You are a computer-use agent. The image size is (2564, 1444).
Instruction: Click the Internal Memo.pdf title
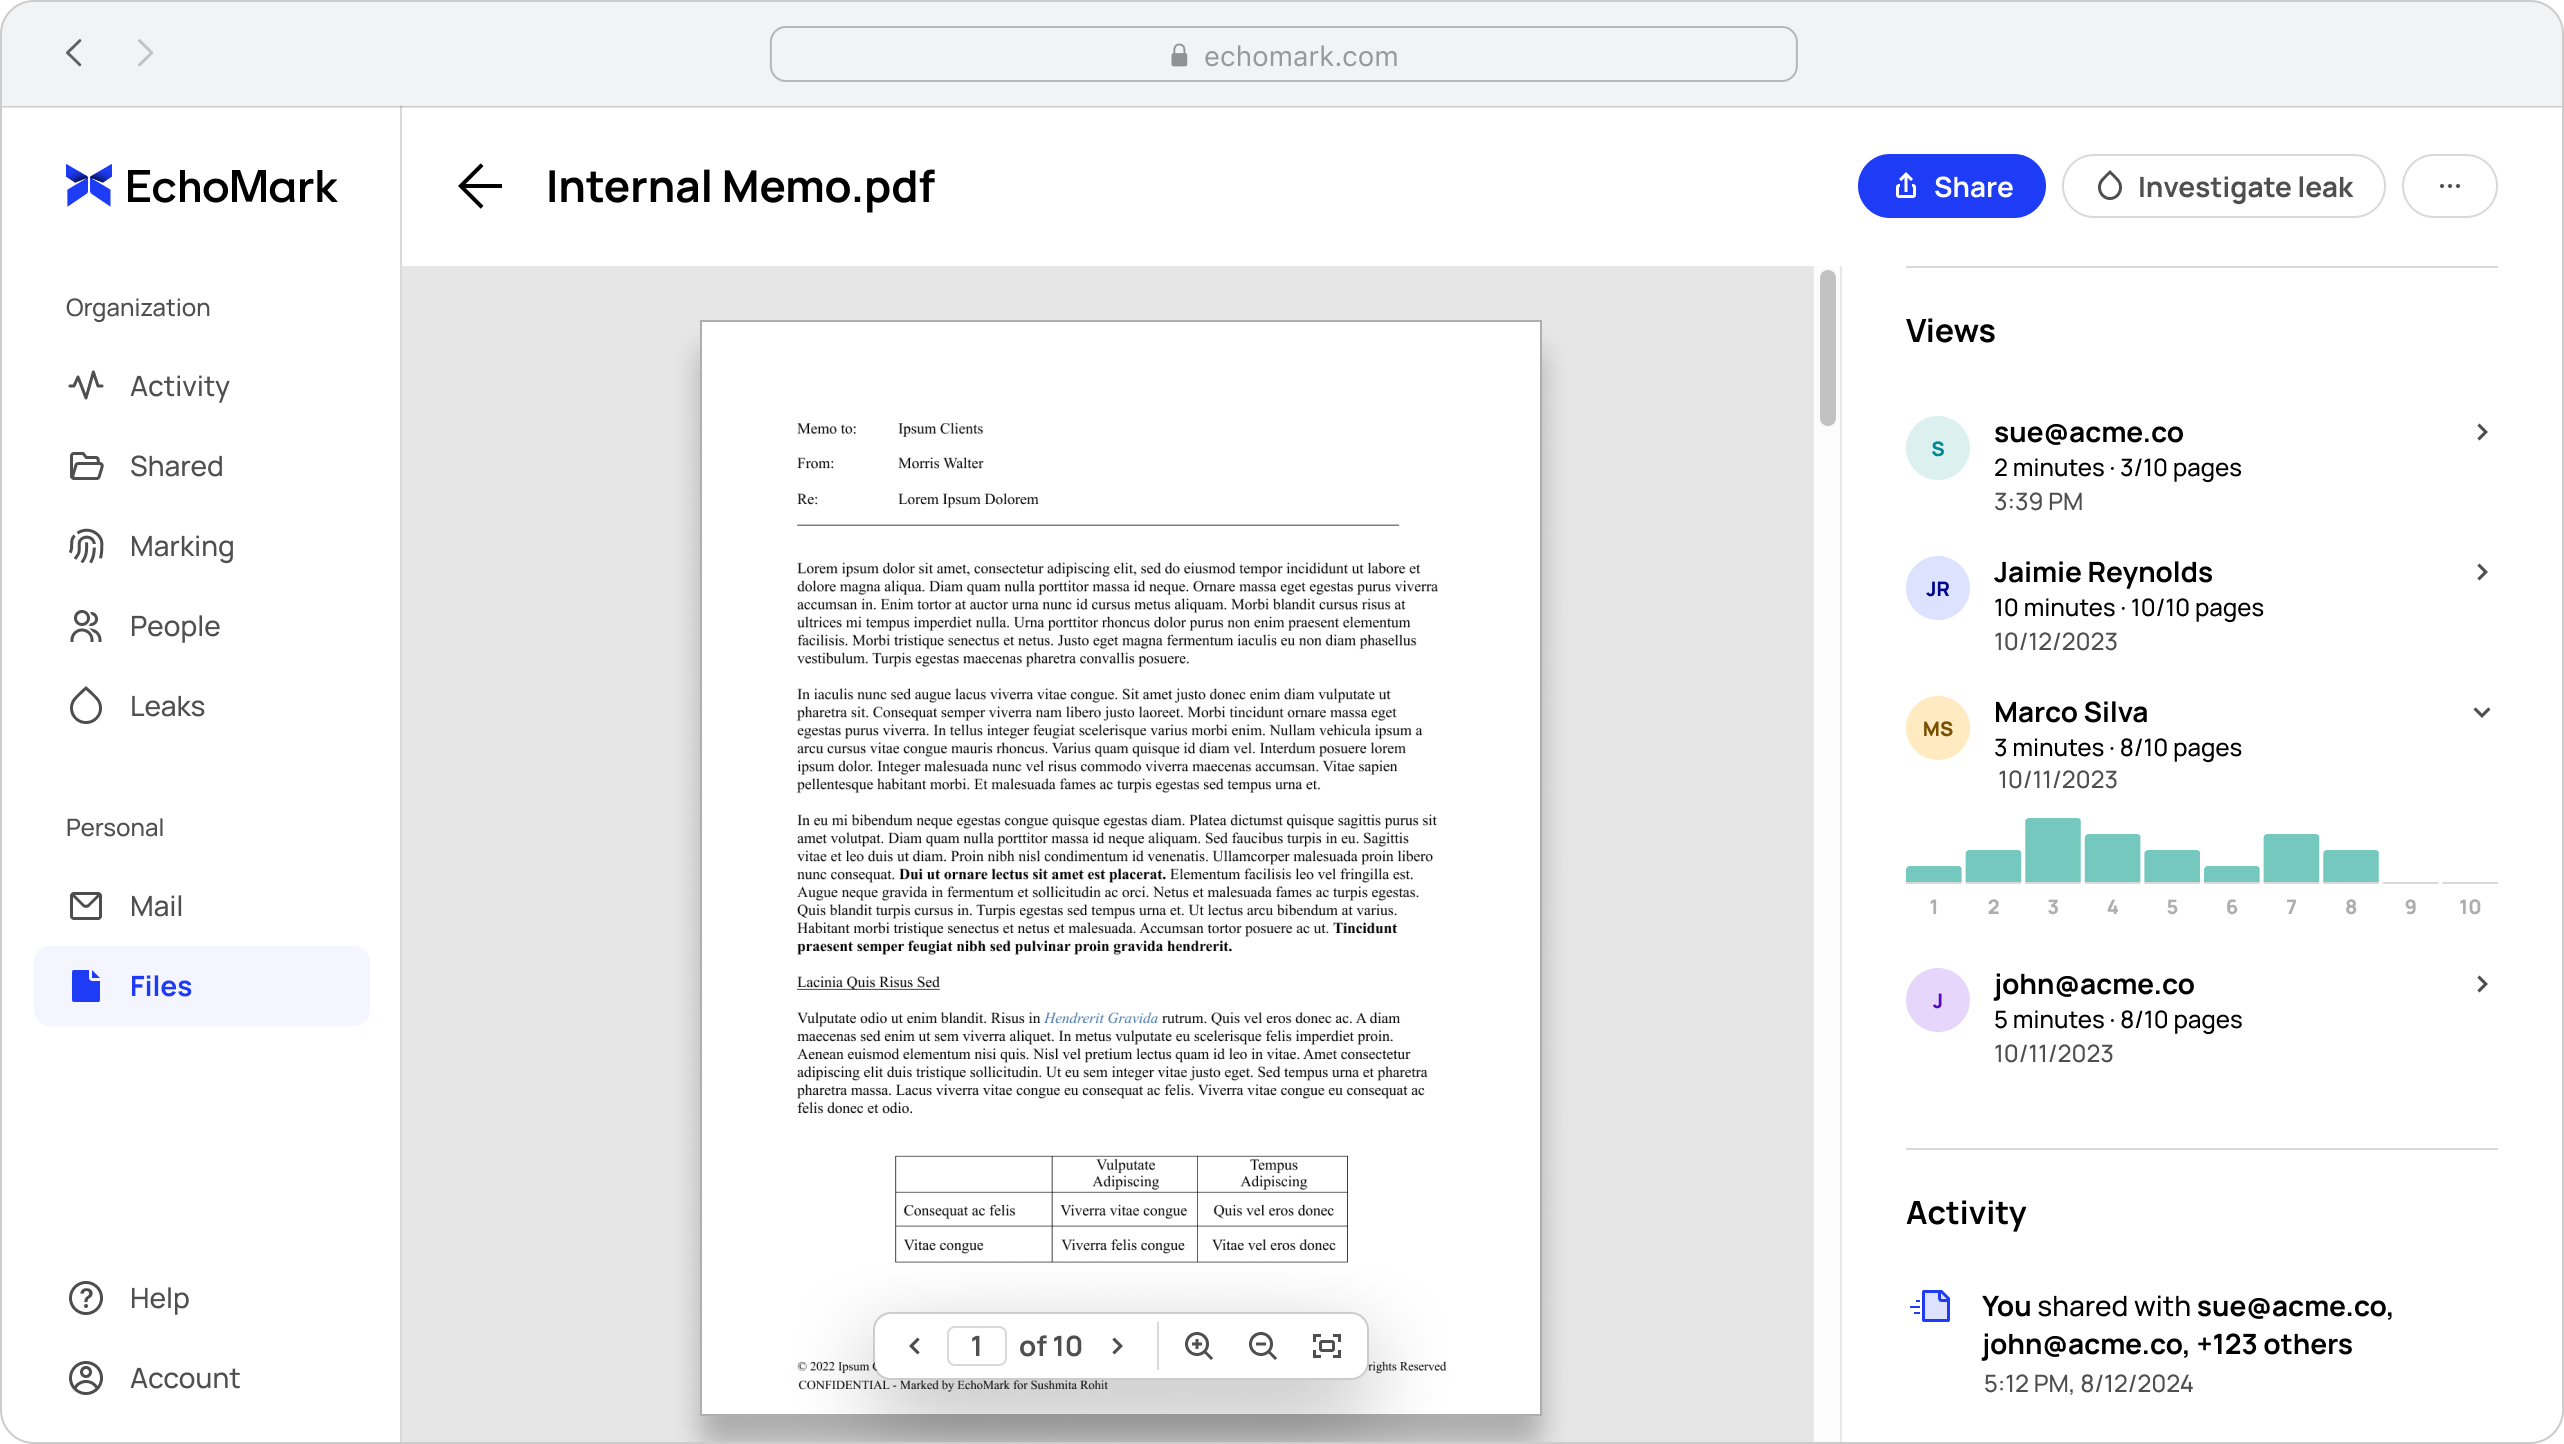click(740, 186)
